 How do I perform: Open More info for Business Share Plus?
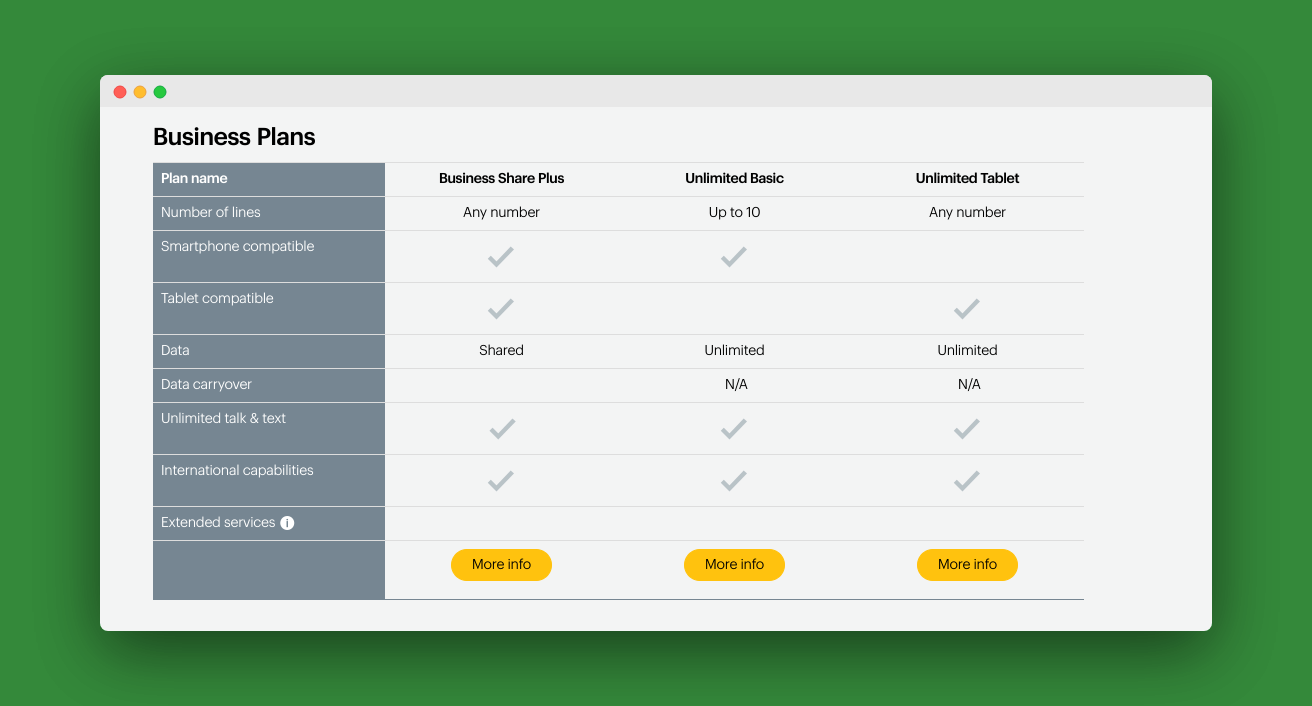coord(501,565)
